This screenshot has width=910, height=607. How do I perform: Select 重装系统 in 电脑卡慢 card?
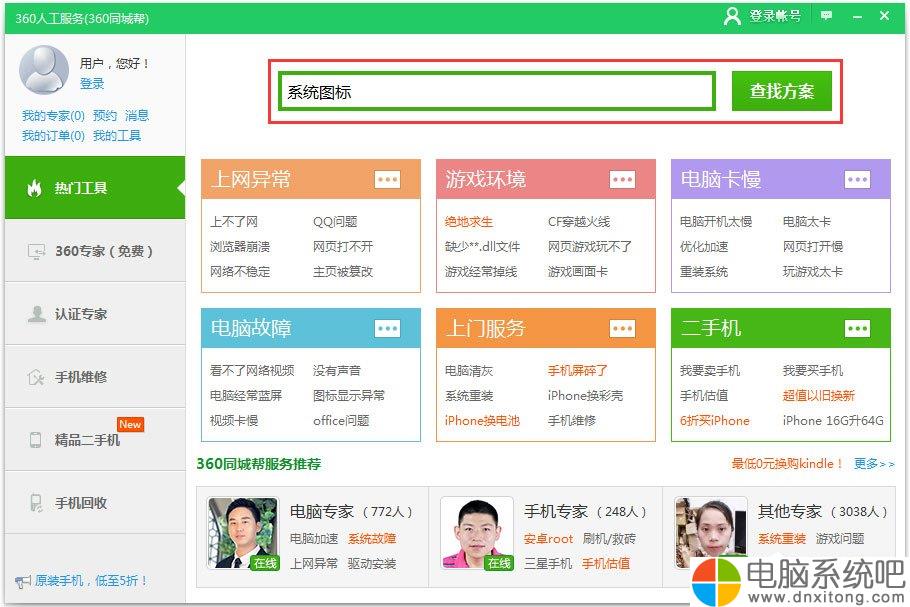coord(703,272)
